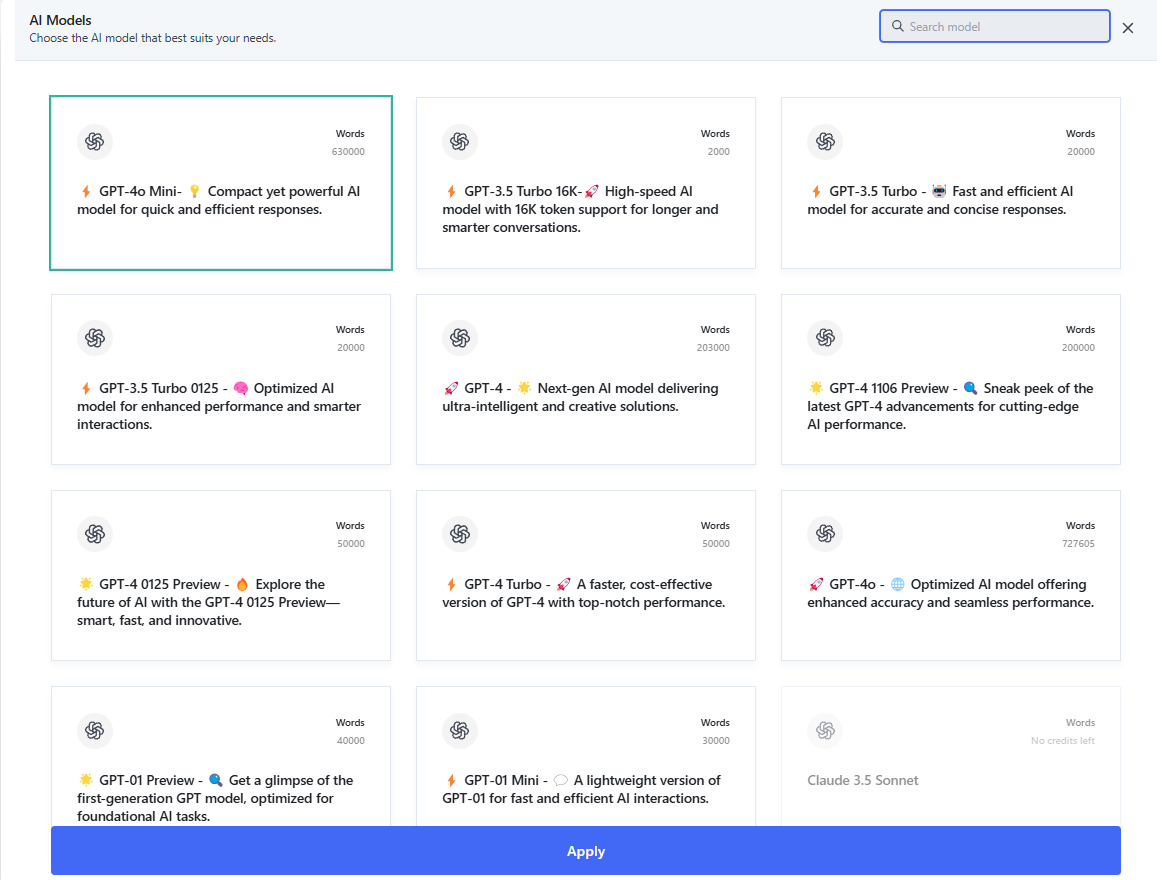This screenshot has width=1164, height=880.
Task: Click the OpenAI logo on the GPT-4 1106 Preview card
Action: click(x=825, y=338)
